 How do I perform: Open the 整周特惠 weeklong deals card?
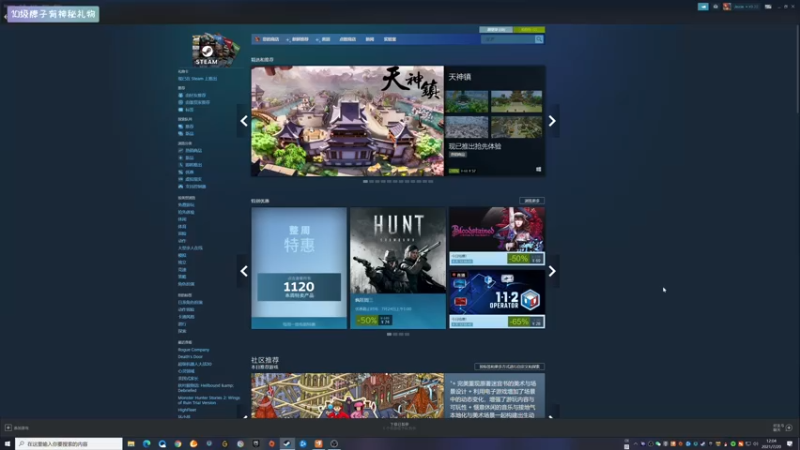pyautogui.click(x=299, y=268)
